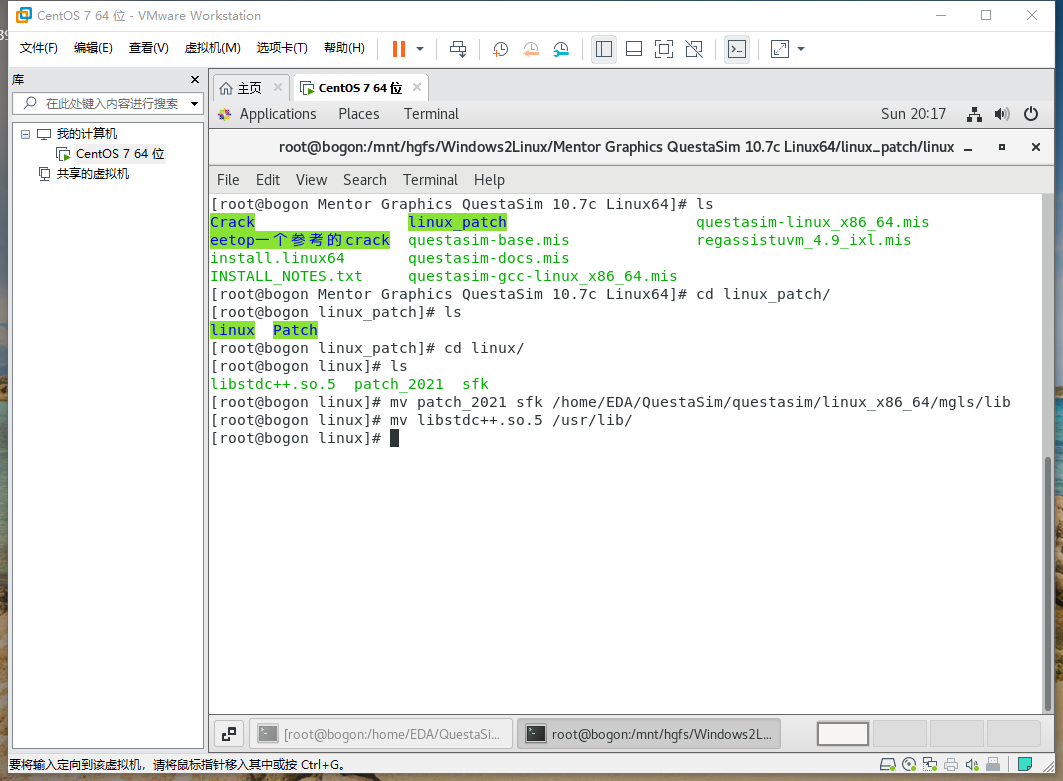
Task: Open the 选项卡(T) menu
Action: (x=282, y=48)
